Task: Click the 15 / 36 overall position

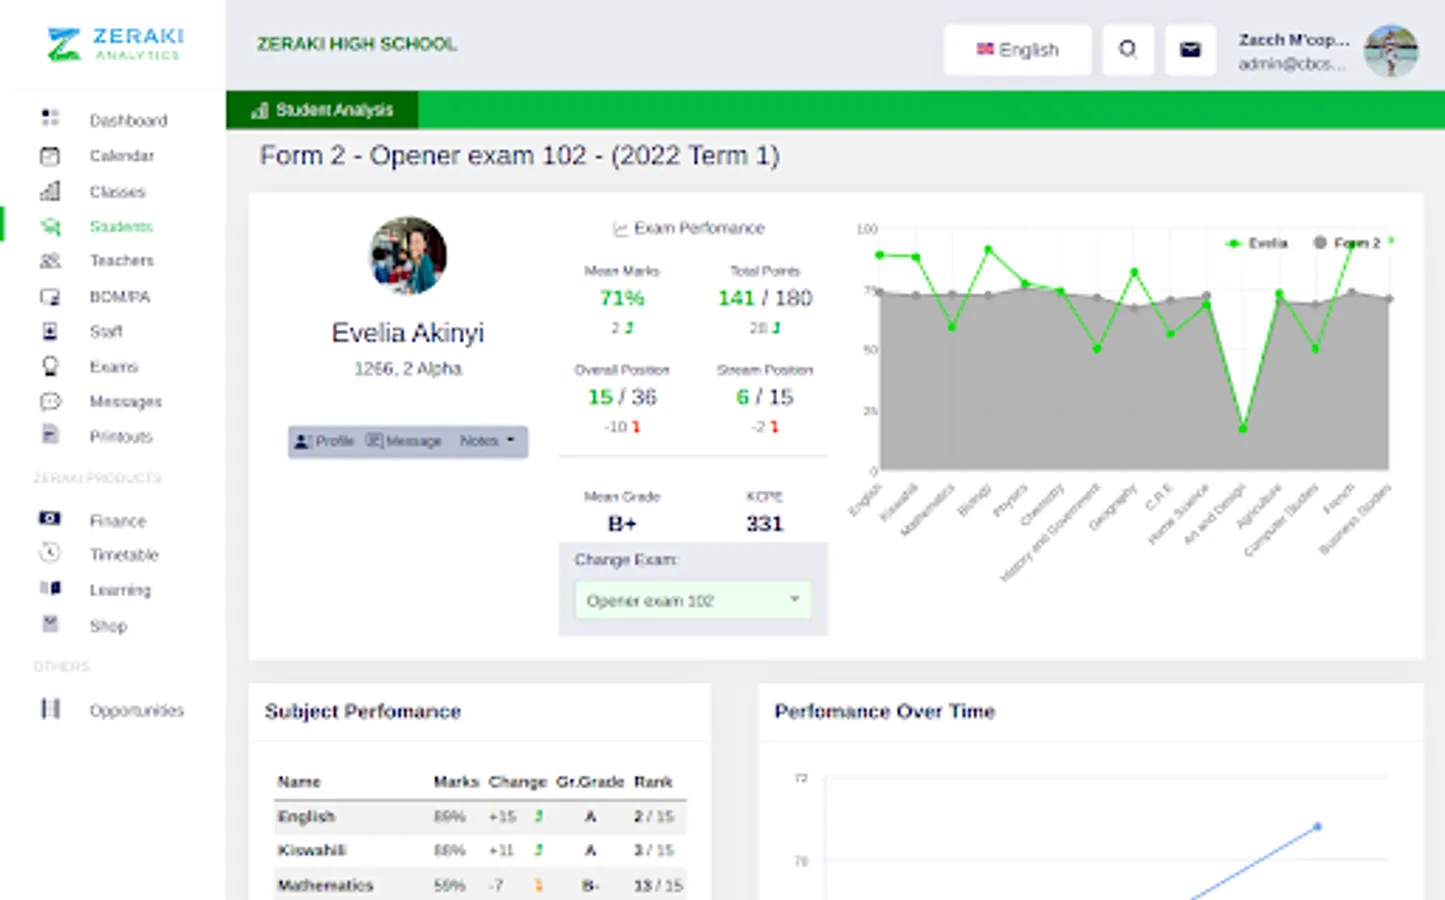Action: 622,397
